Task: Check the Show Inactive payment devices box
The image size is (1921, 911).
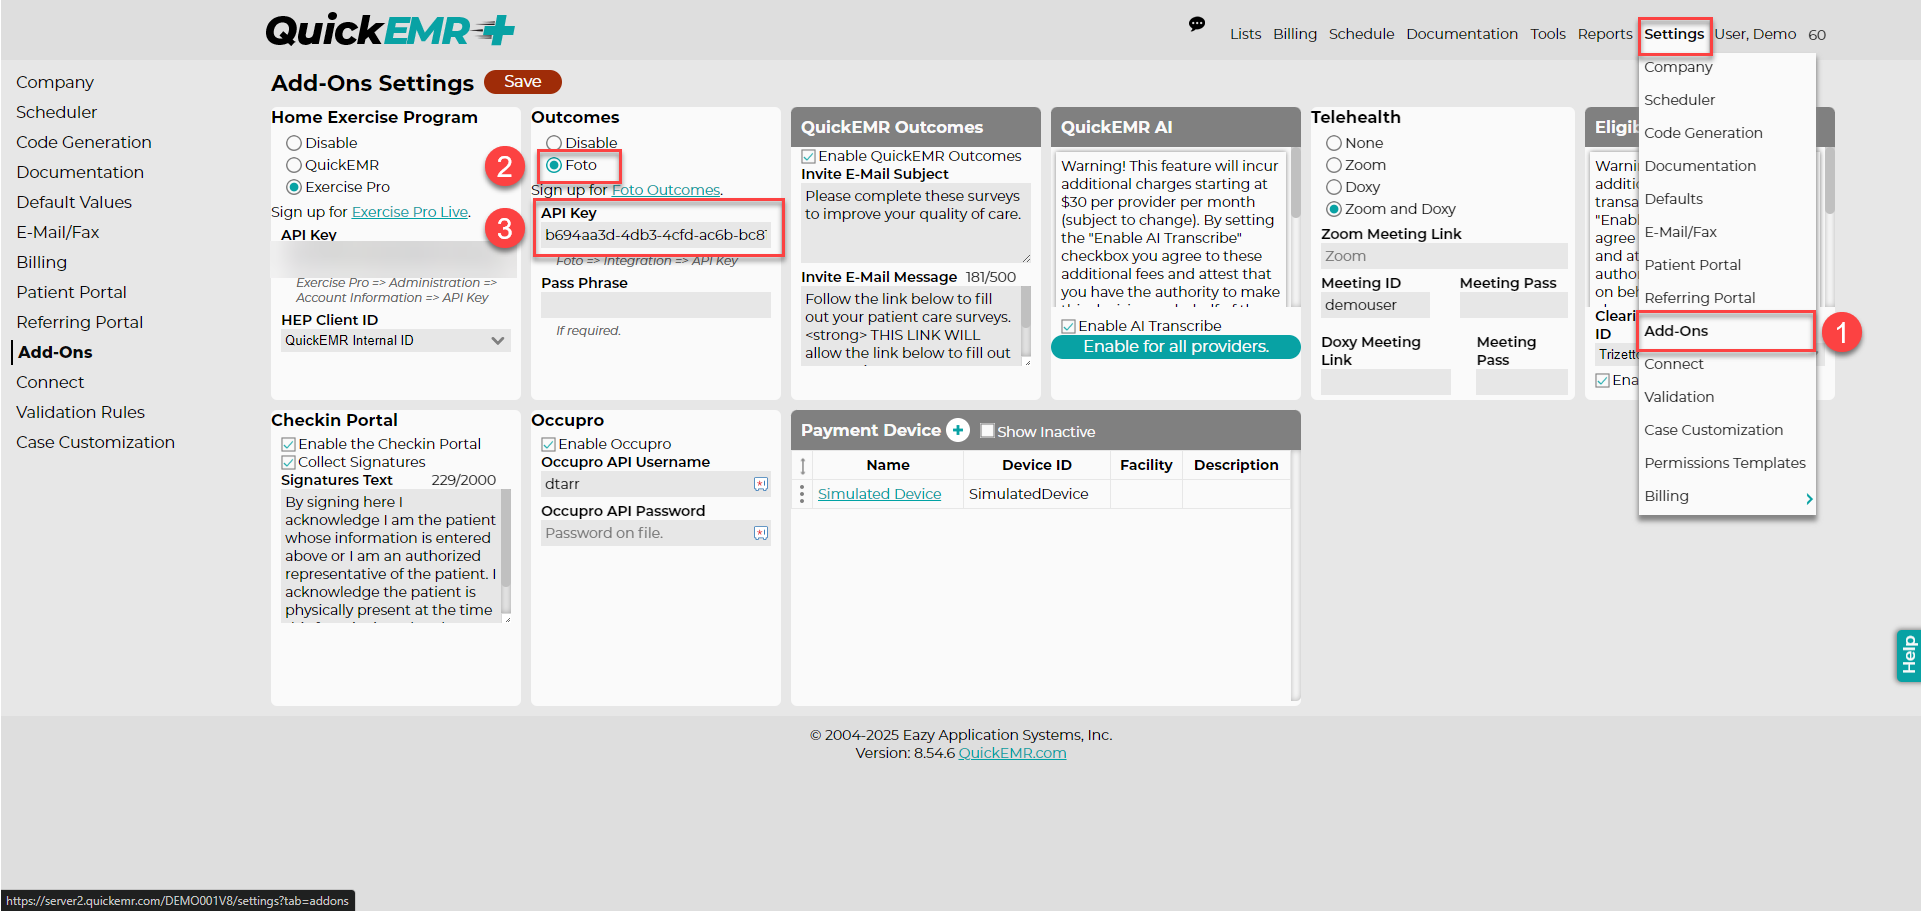Action: [987, 431]
